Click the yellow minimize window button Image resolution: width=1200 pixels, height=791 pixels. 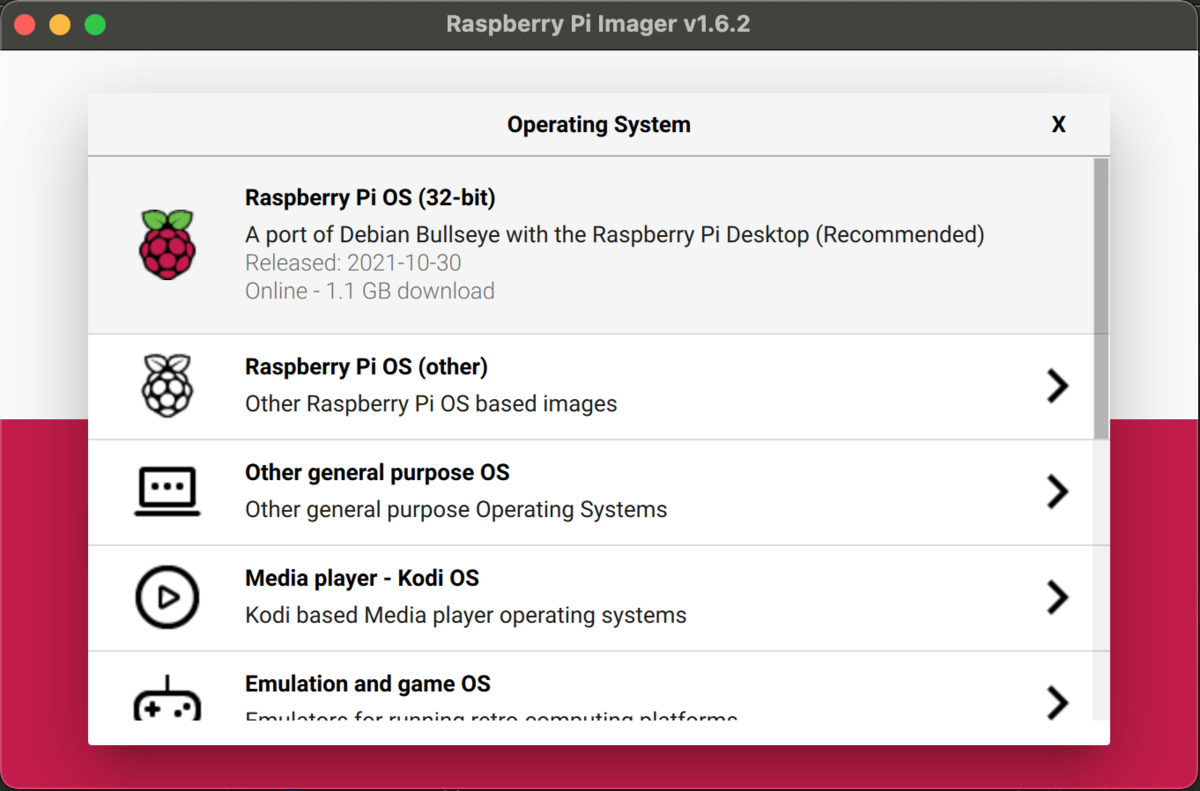pos(60,25)
